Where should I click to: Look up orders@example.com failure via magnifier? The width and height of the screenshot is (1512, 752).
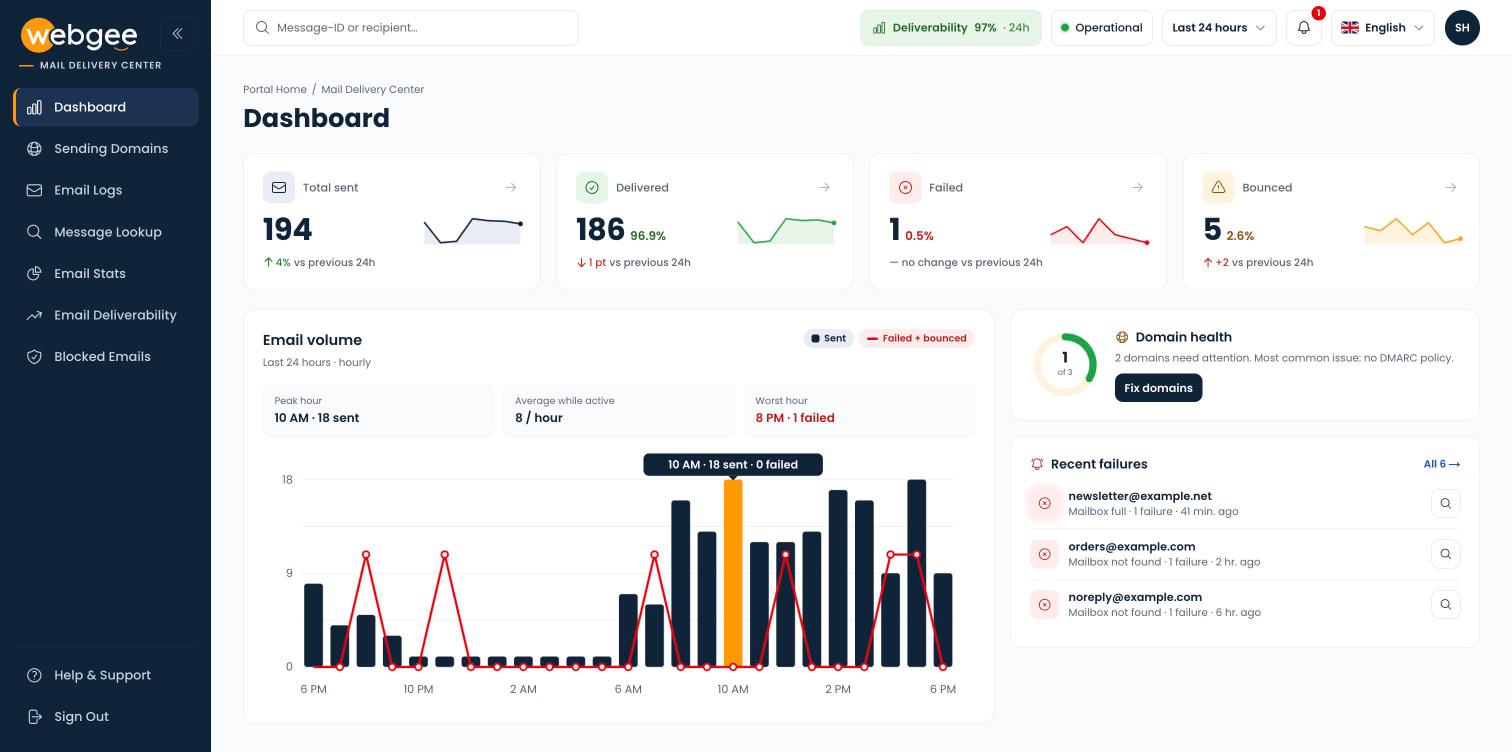pyautogui.click(x=1446, y=553)
